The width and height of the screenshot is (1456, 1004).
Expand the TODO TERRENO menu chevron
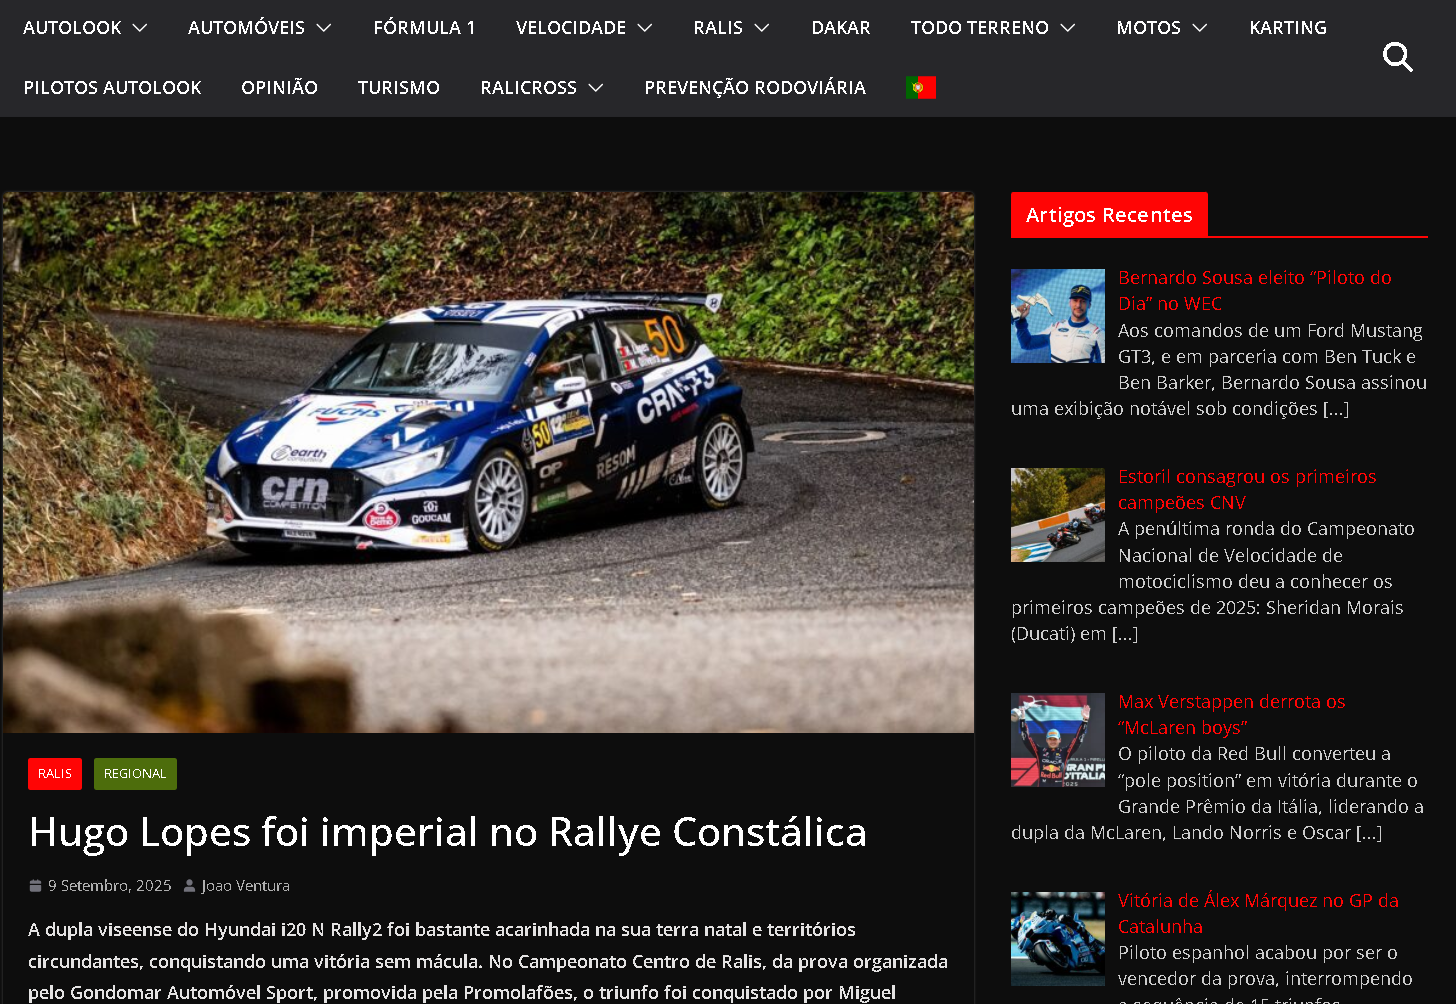pos(1068,28)
